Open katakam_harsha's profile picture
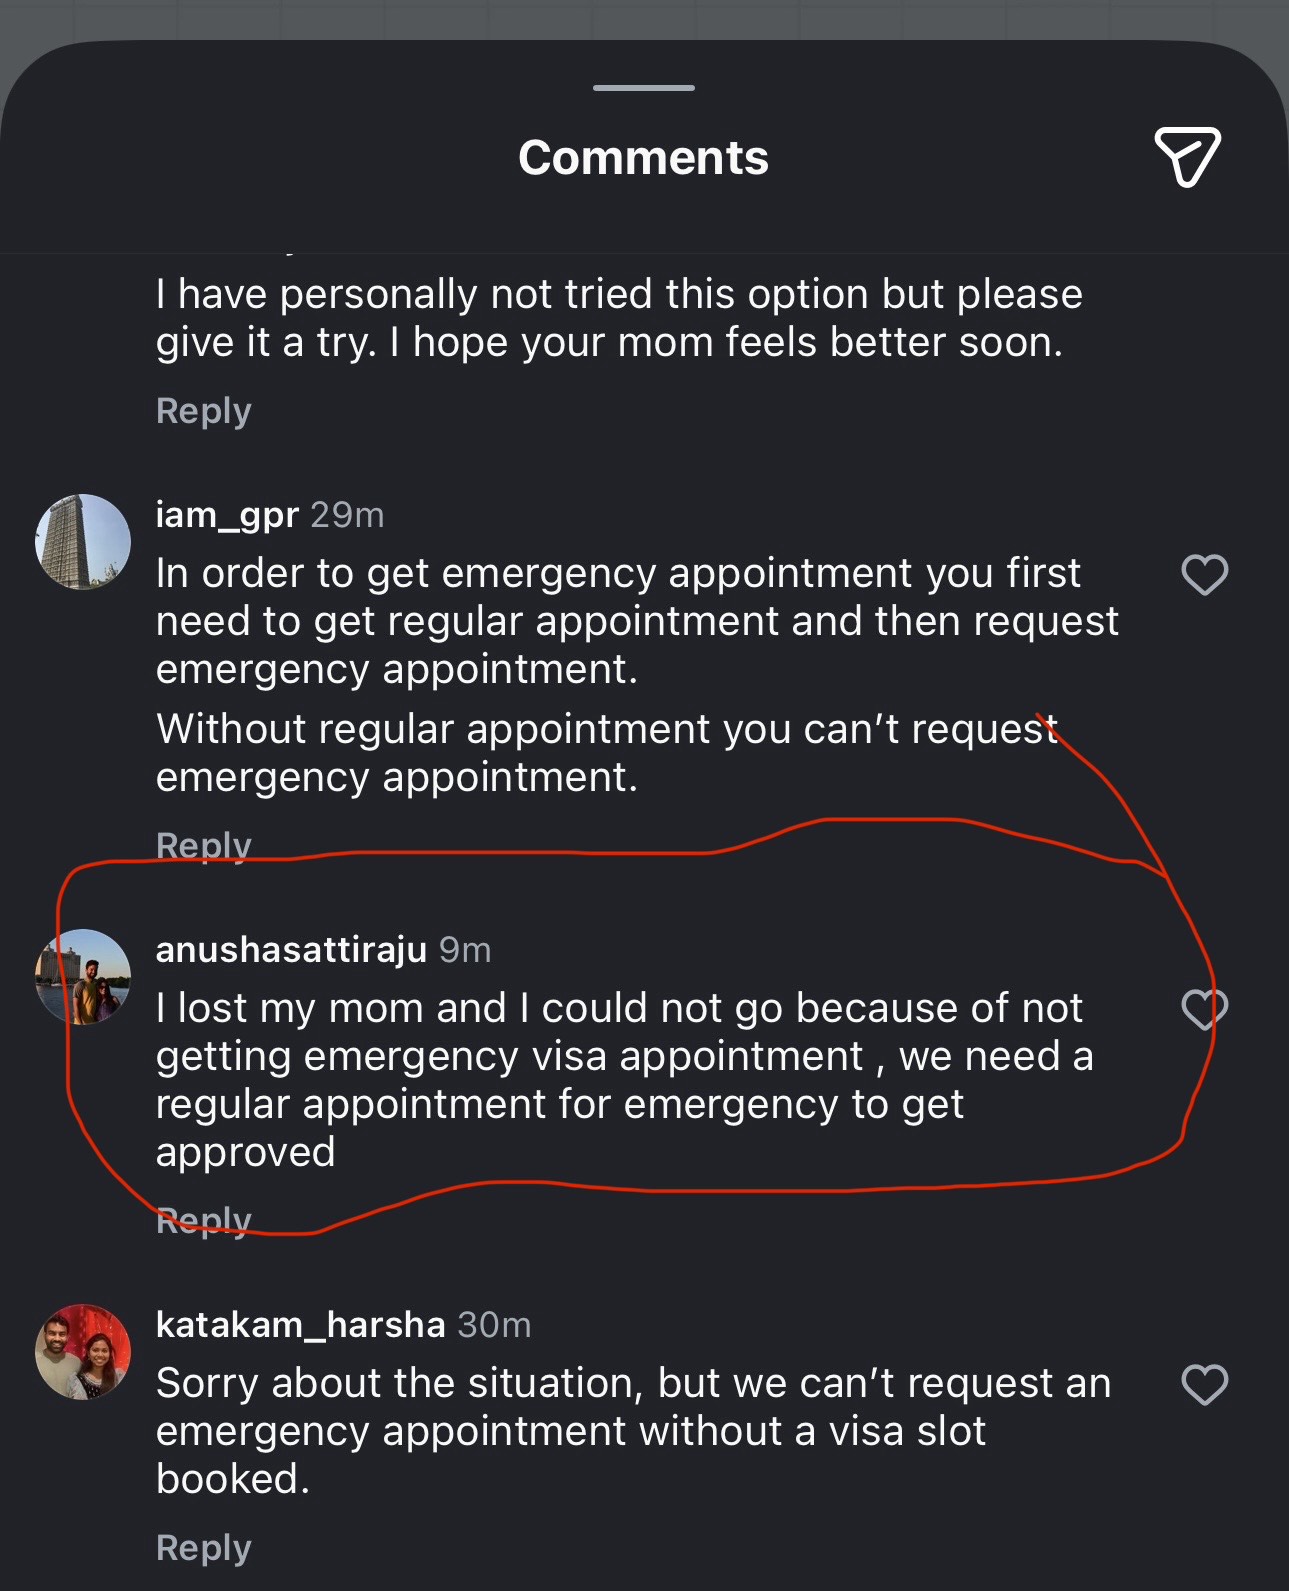1289x1591 pixels. [83, 1352]
